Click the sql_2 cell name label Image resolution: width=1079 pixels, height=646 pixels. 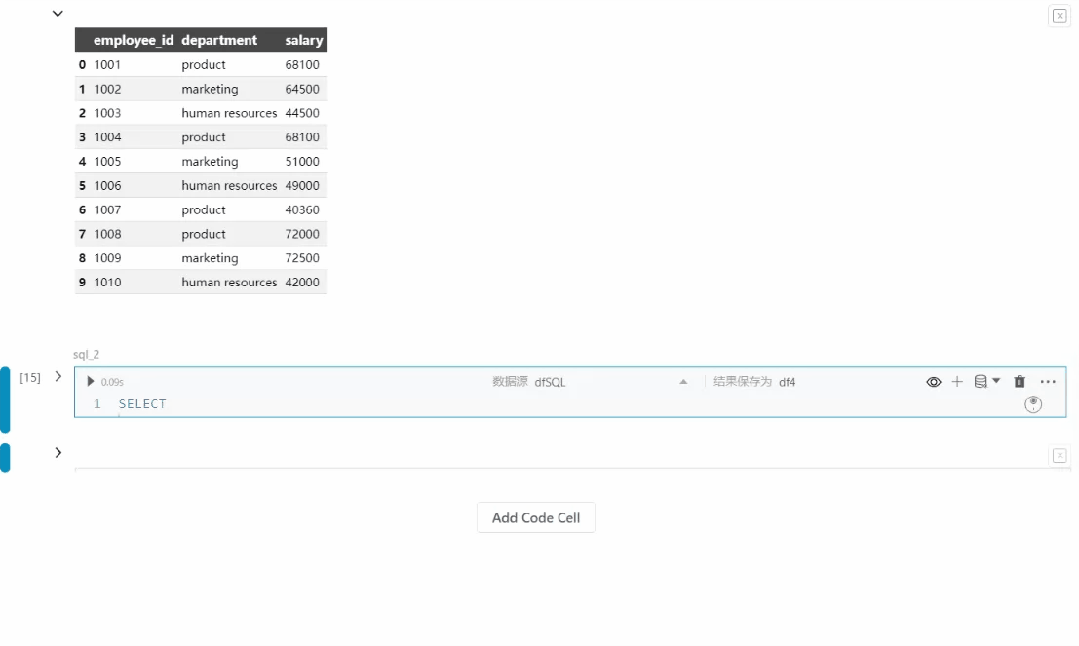[86, 354]
